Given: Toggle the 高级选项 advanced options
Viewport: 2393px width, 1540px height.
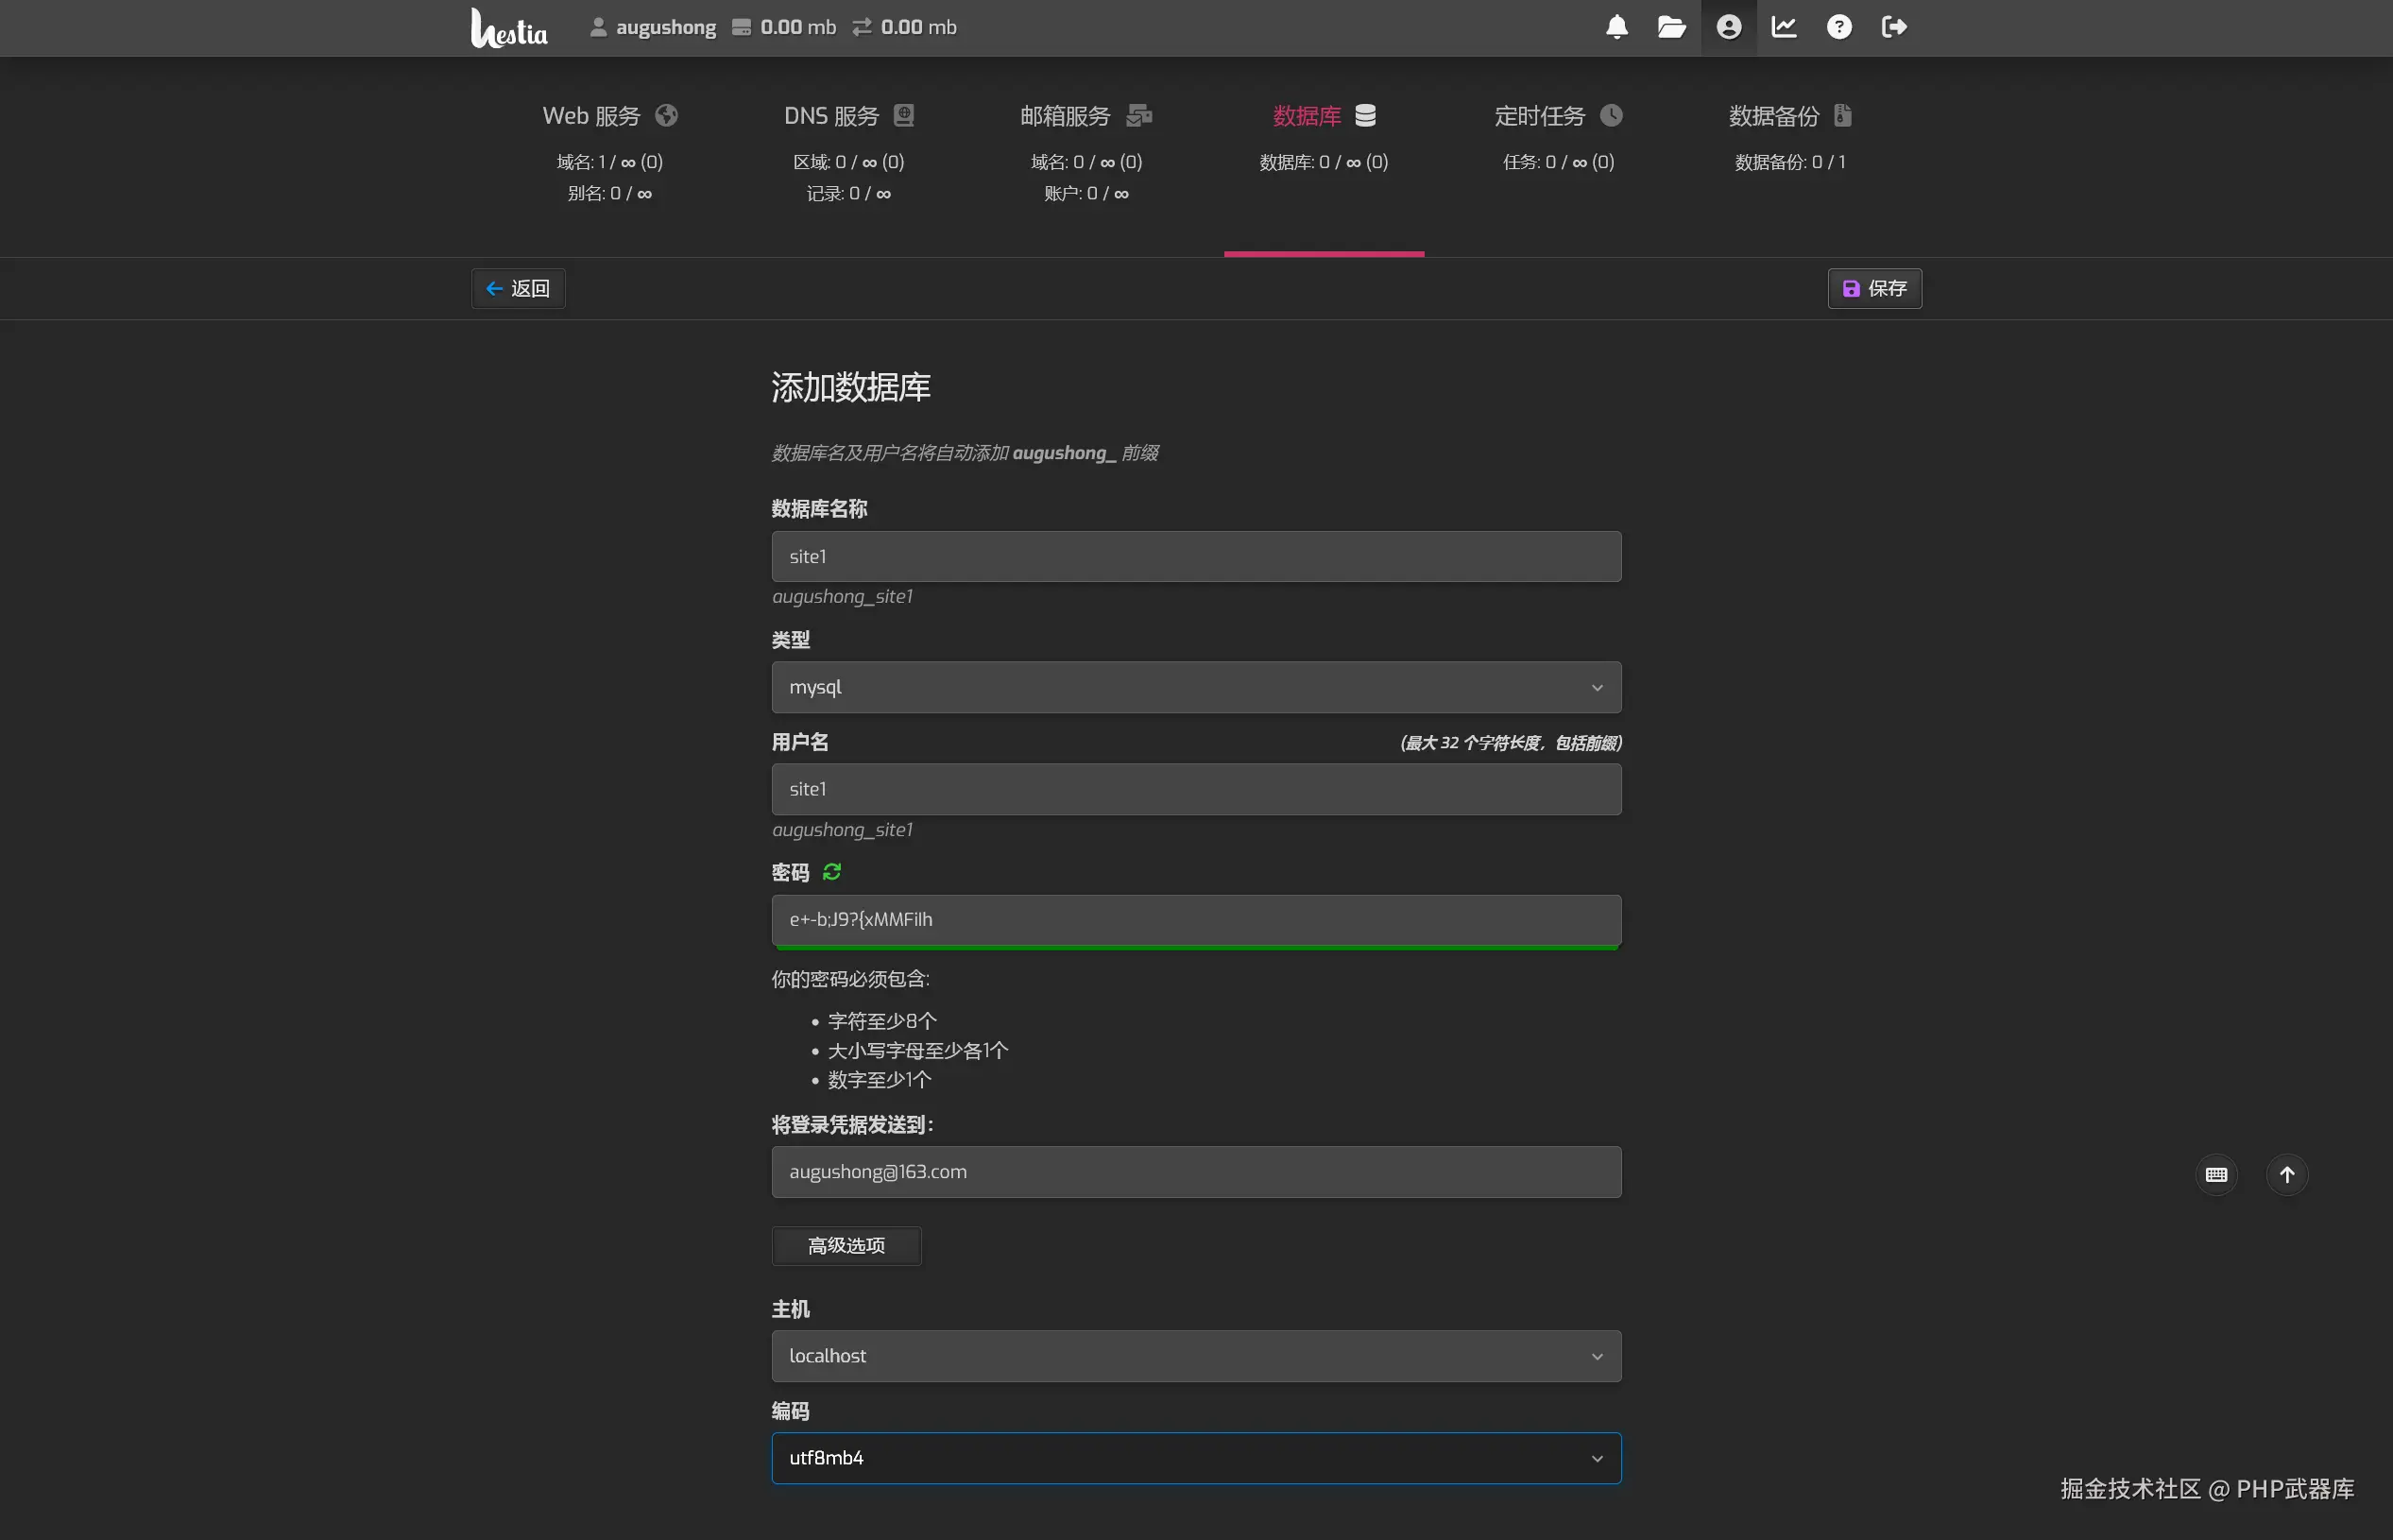Looking at the screenshot, I should tap(846, 1246).
